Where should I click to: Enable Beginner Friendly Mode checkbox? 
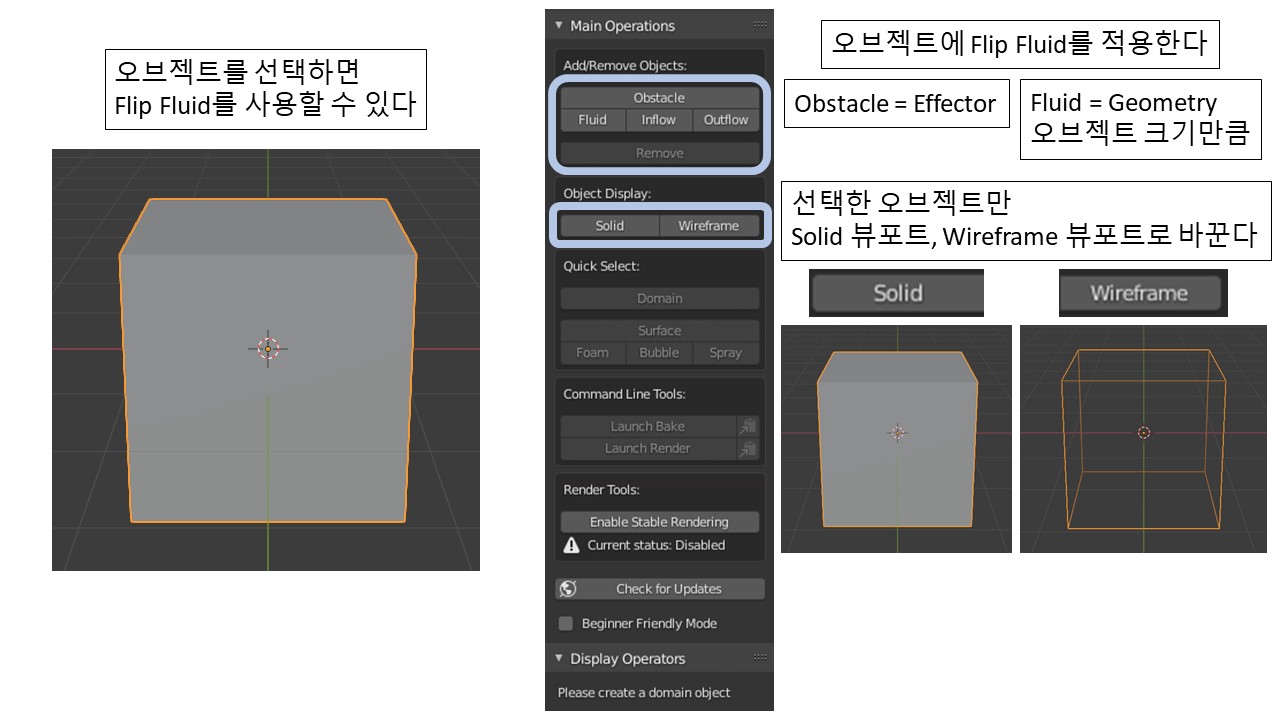click(x=566, y=623)
